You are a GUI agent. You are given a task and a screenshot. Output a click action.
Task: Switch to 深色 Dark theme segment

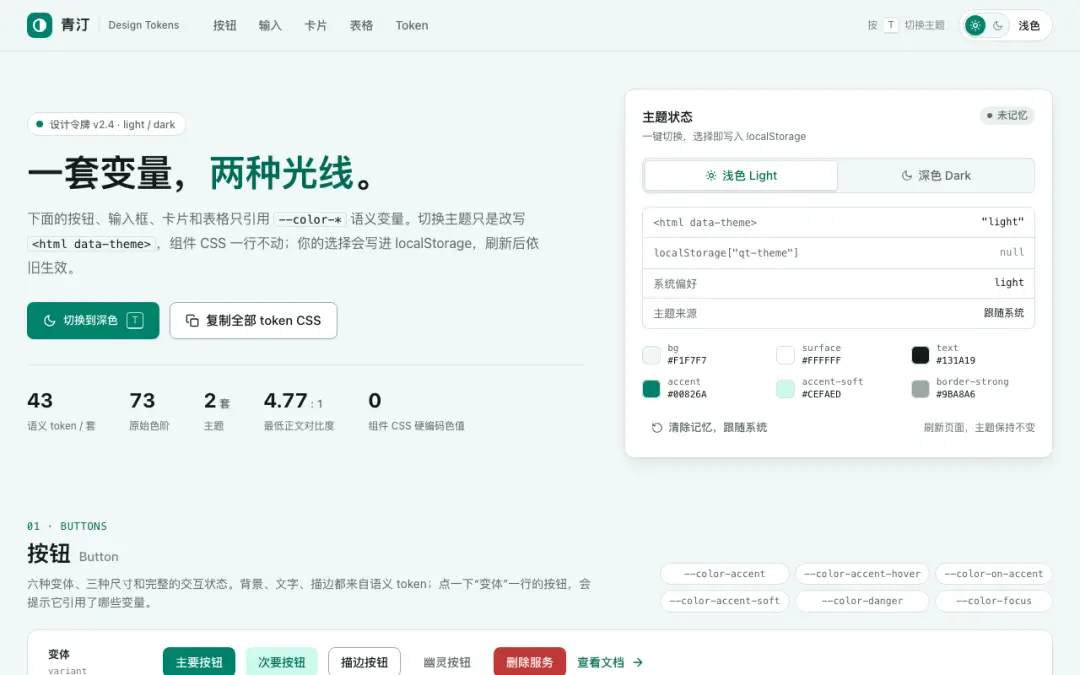pos(936,176)
